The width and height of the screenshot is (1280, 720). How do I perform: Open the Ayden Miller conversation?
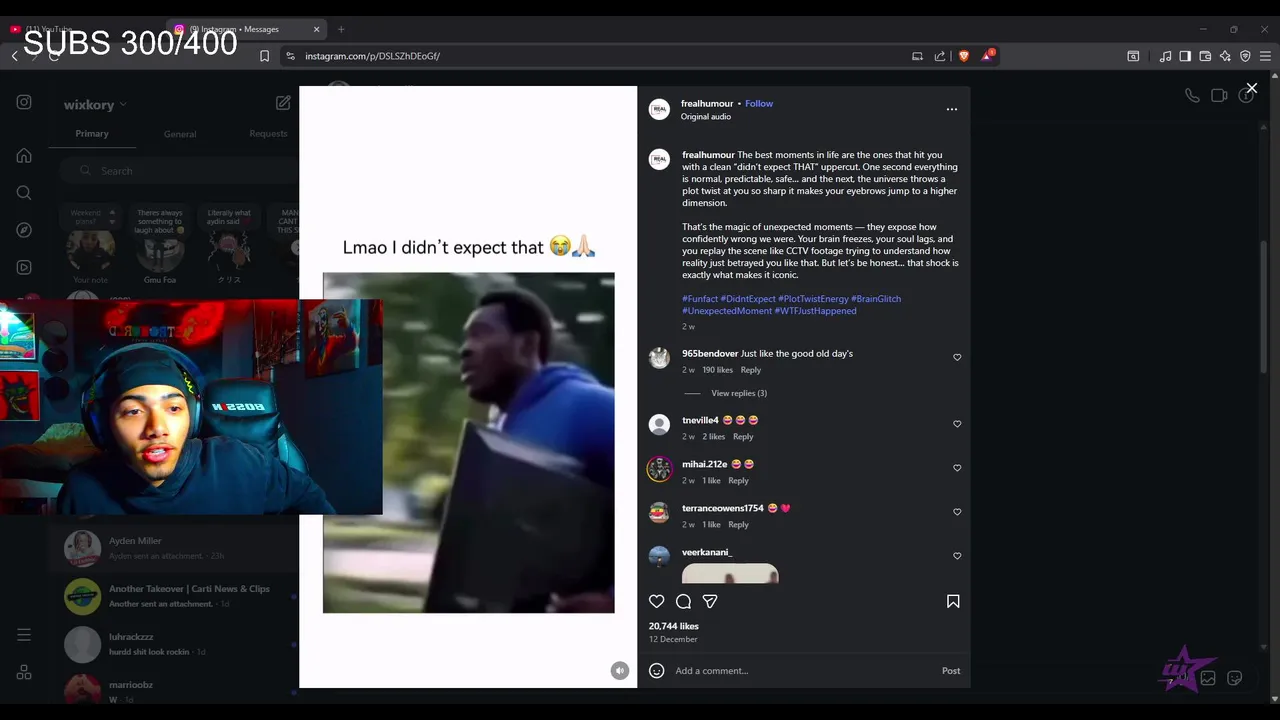[x=175, y=547]
